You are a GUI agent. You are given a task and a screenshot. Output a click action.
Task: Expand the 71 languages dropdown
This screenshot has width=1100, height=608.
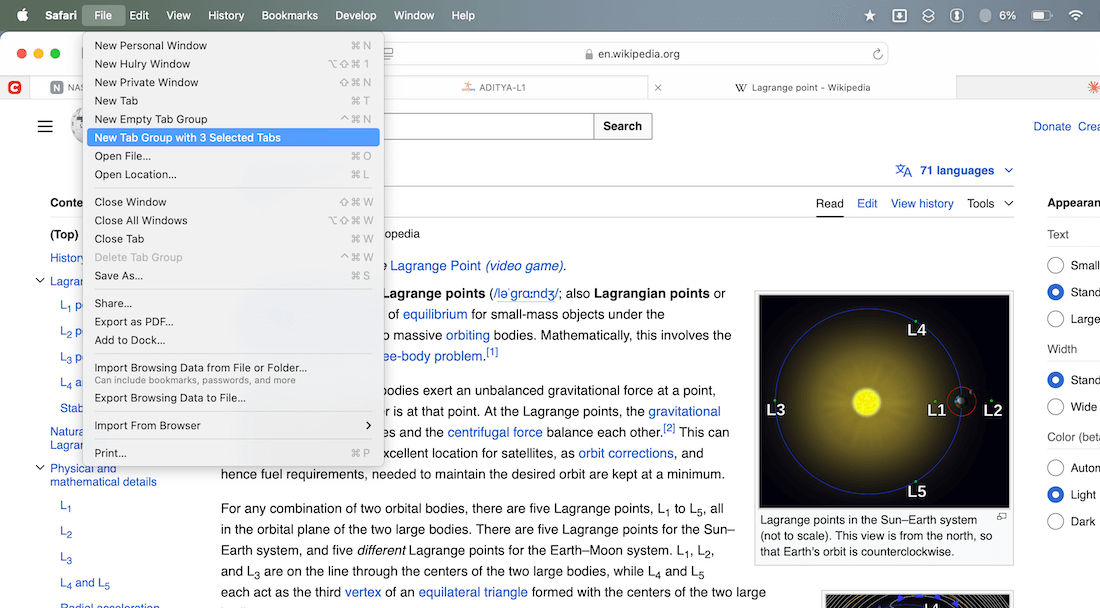(x=955, y=171)
